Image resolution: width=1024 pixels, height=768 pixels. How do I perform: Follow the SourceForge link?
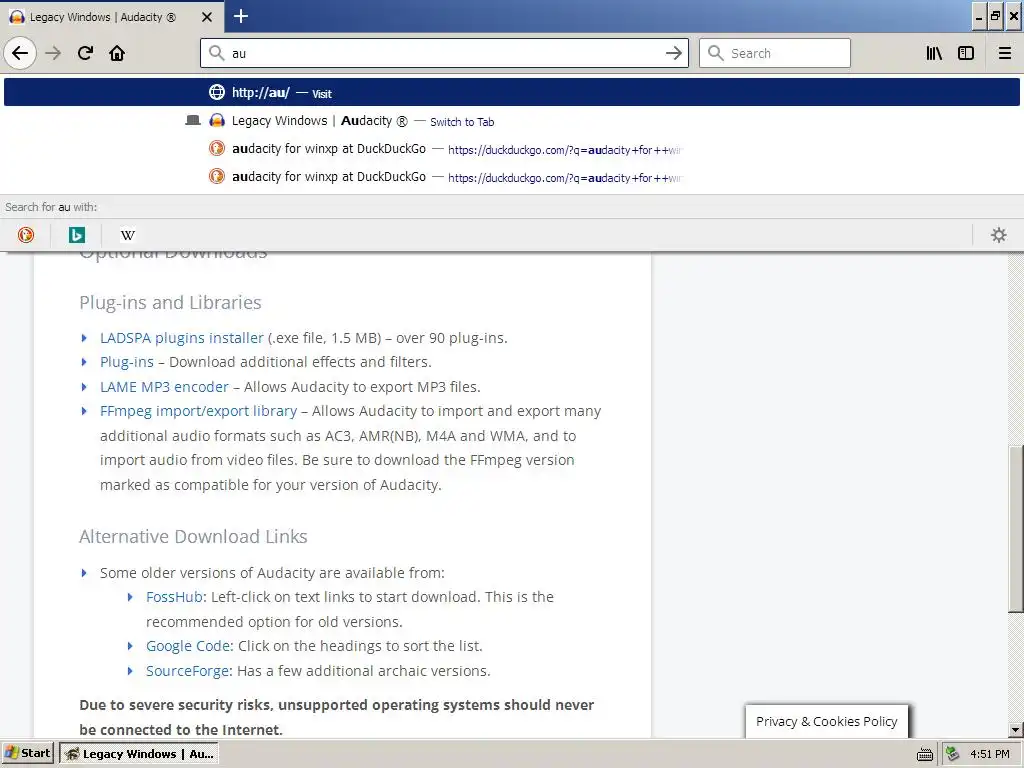(188, 671)
